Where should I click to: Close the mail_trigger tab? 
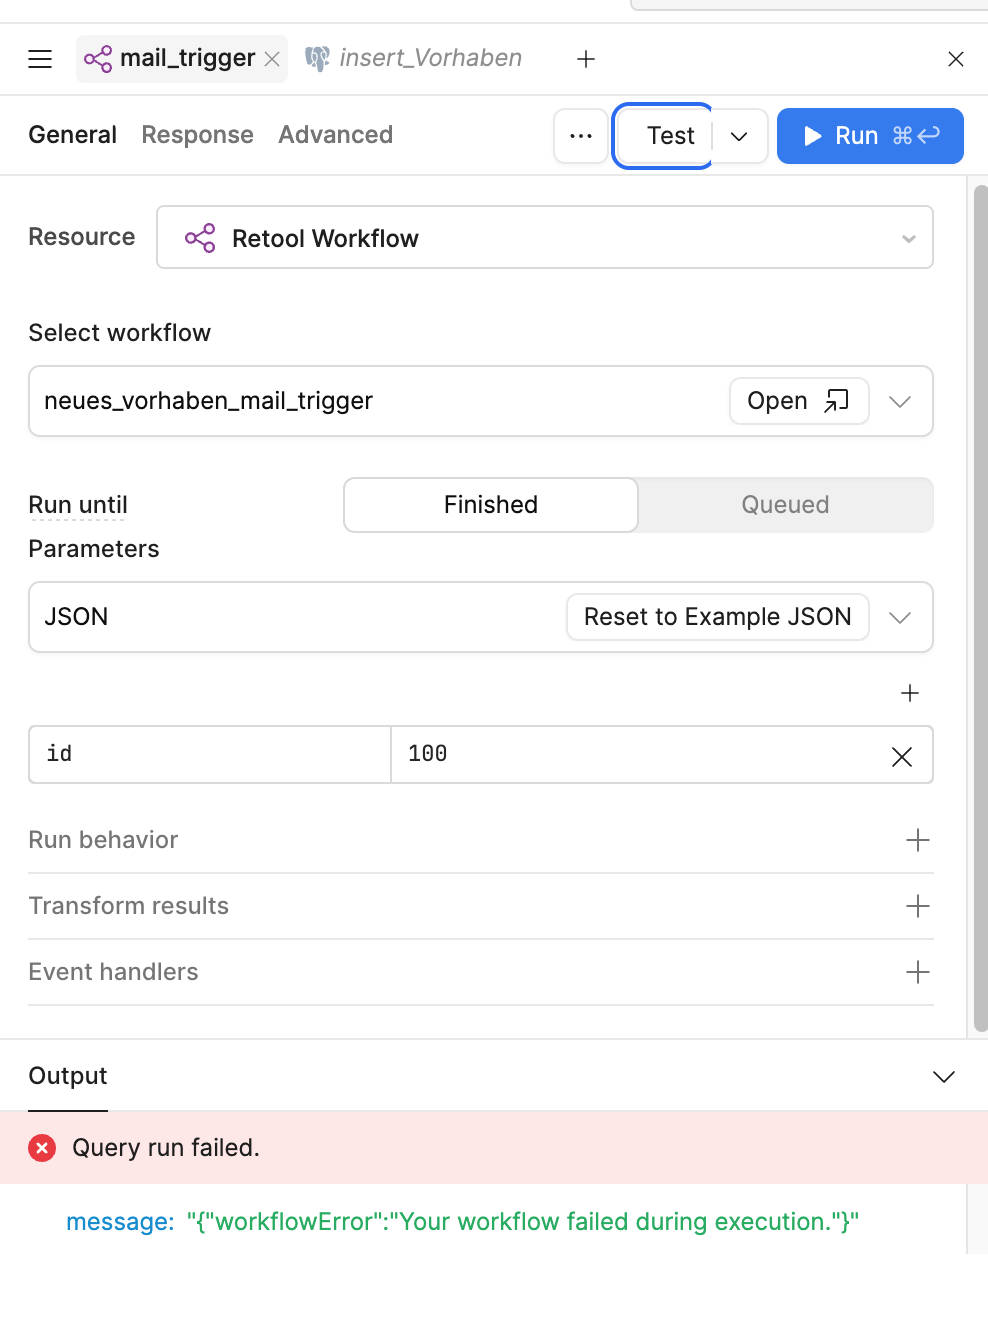click(272, 59)
